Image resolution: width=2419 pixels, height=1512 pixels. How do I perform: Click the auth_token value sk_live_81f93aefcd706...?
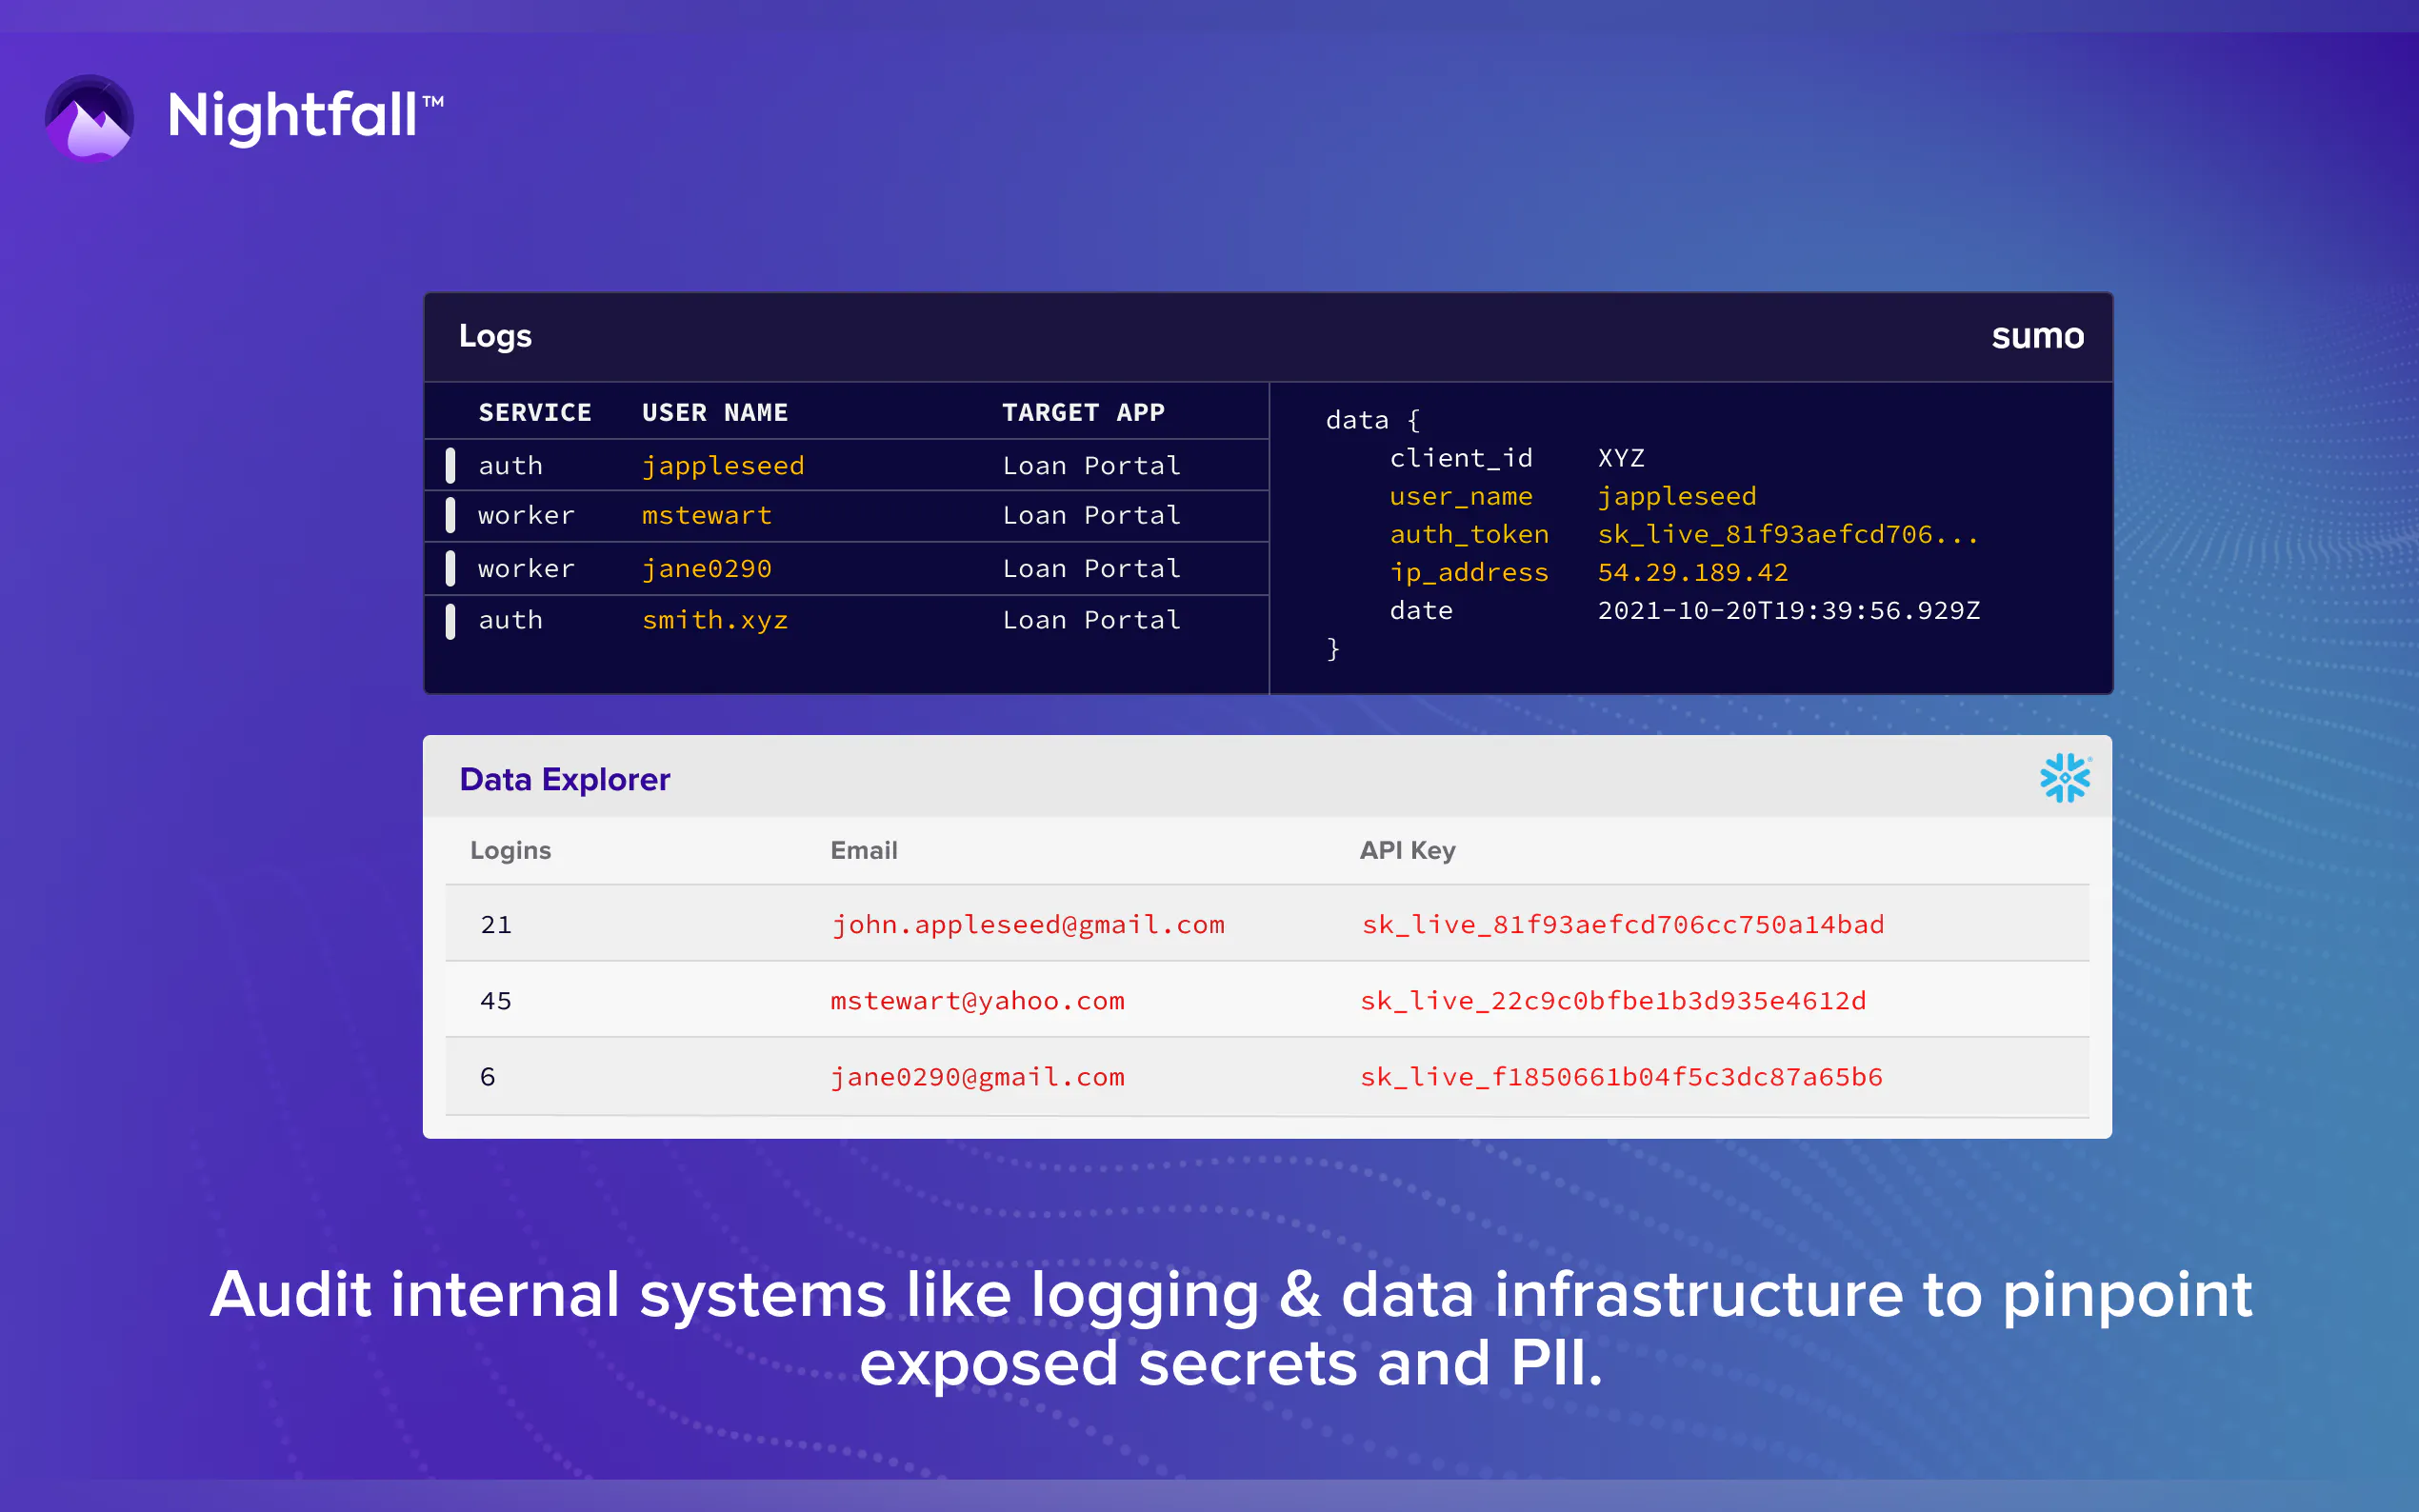(1787, 535)
